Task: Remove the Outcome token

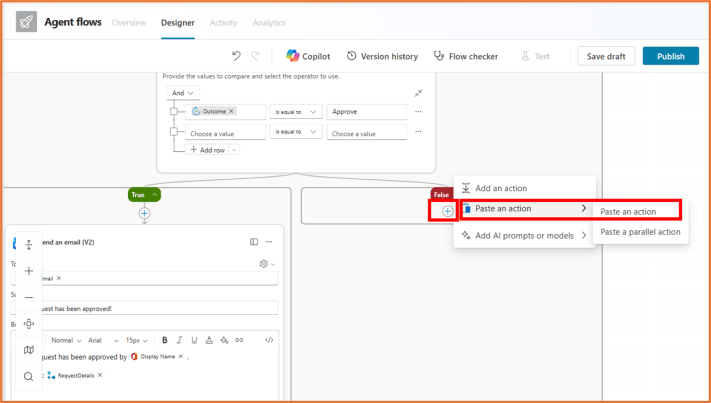Action: point(231,111)
